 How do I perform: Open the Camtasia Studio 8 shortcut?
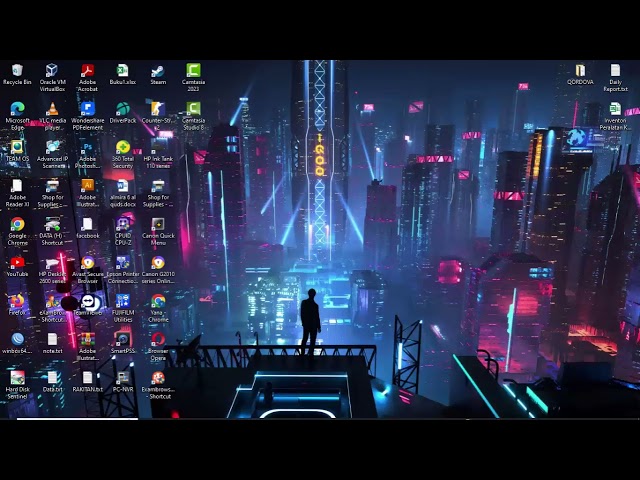click(x=193, y=116)
